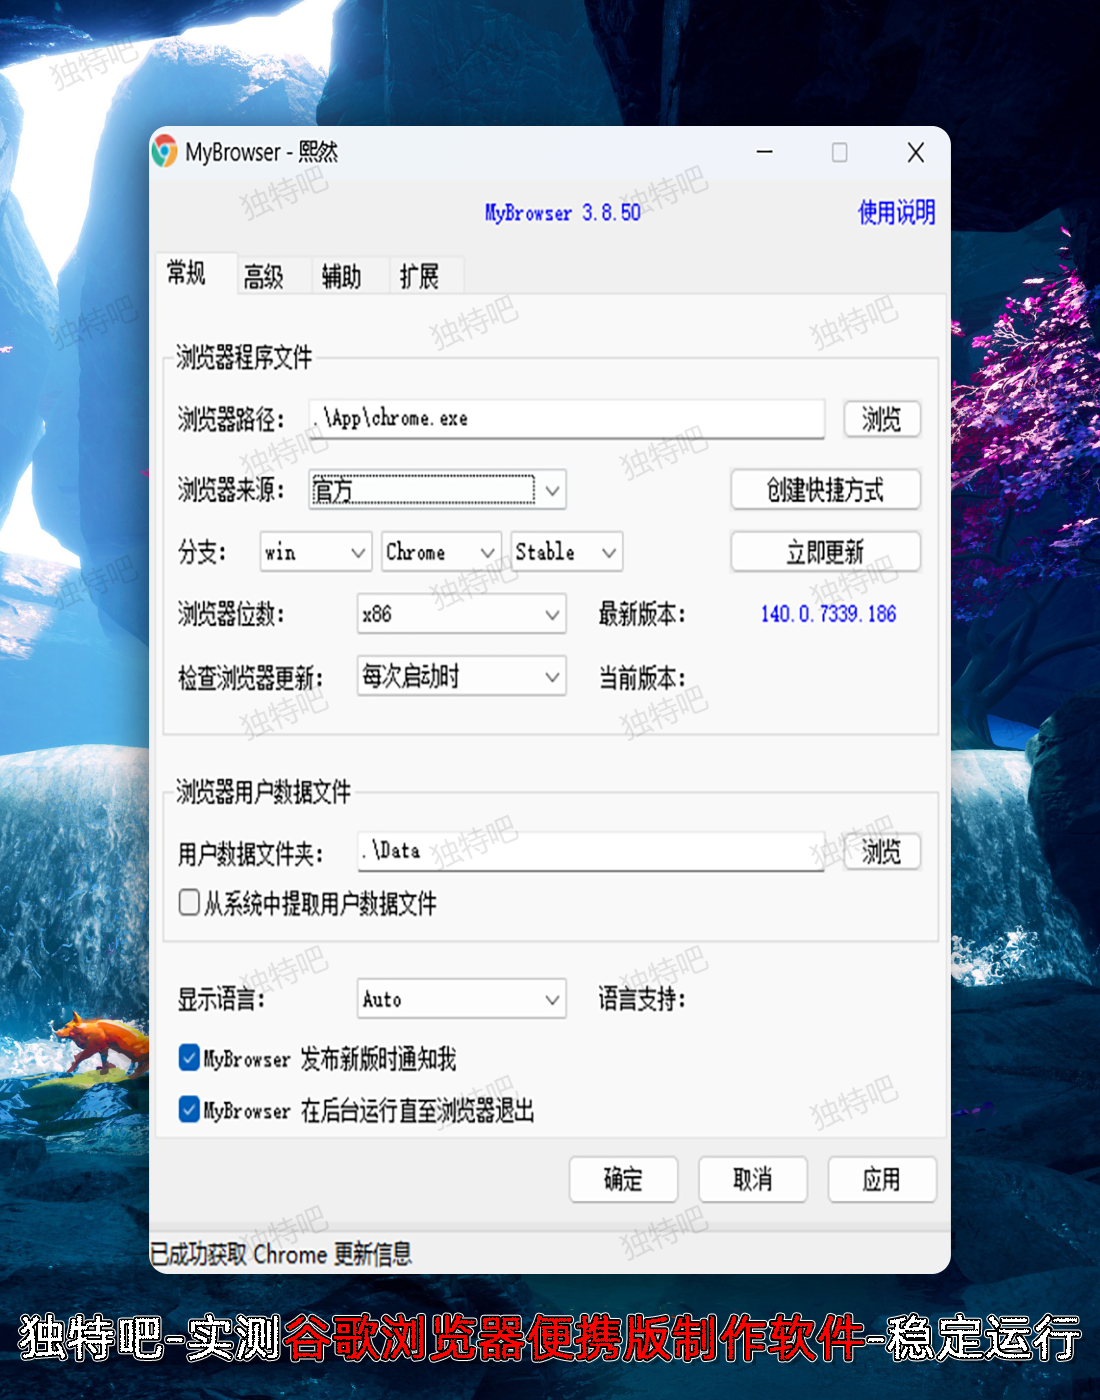This screenshot has width=1100, height=1400.
Task: Click 浏览 button next to browser path
Action: (881, 419)
